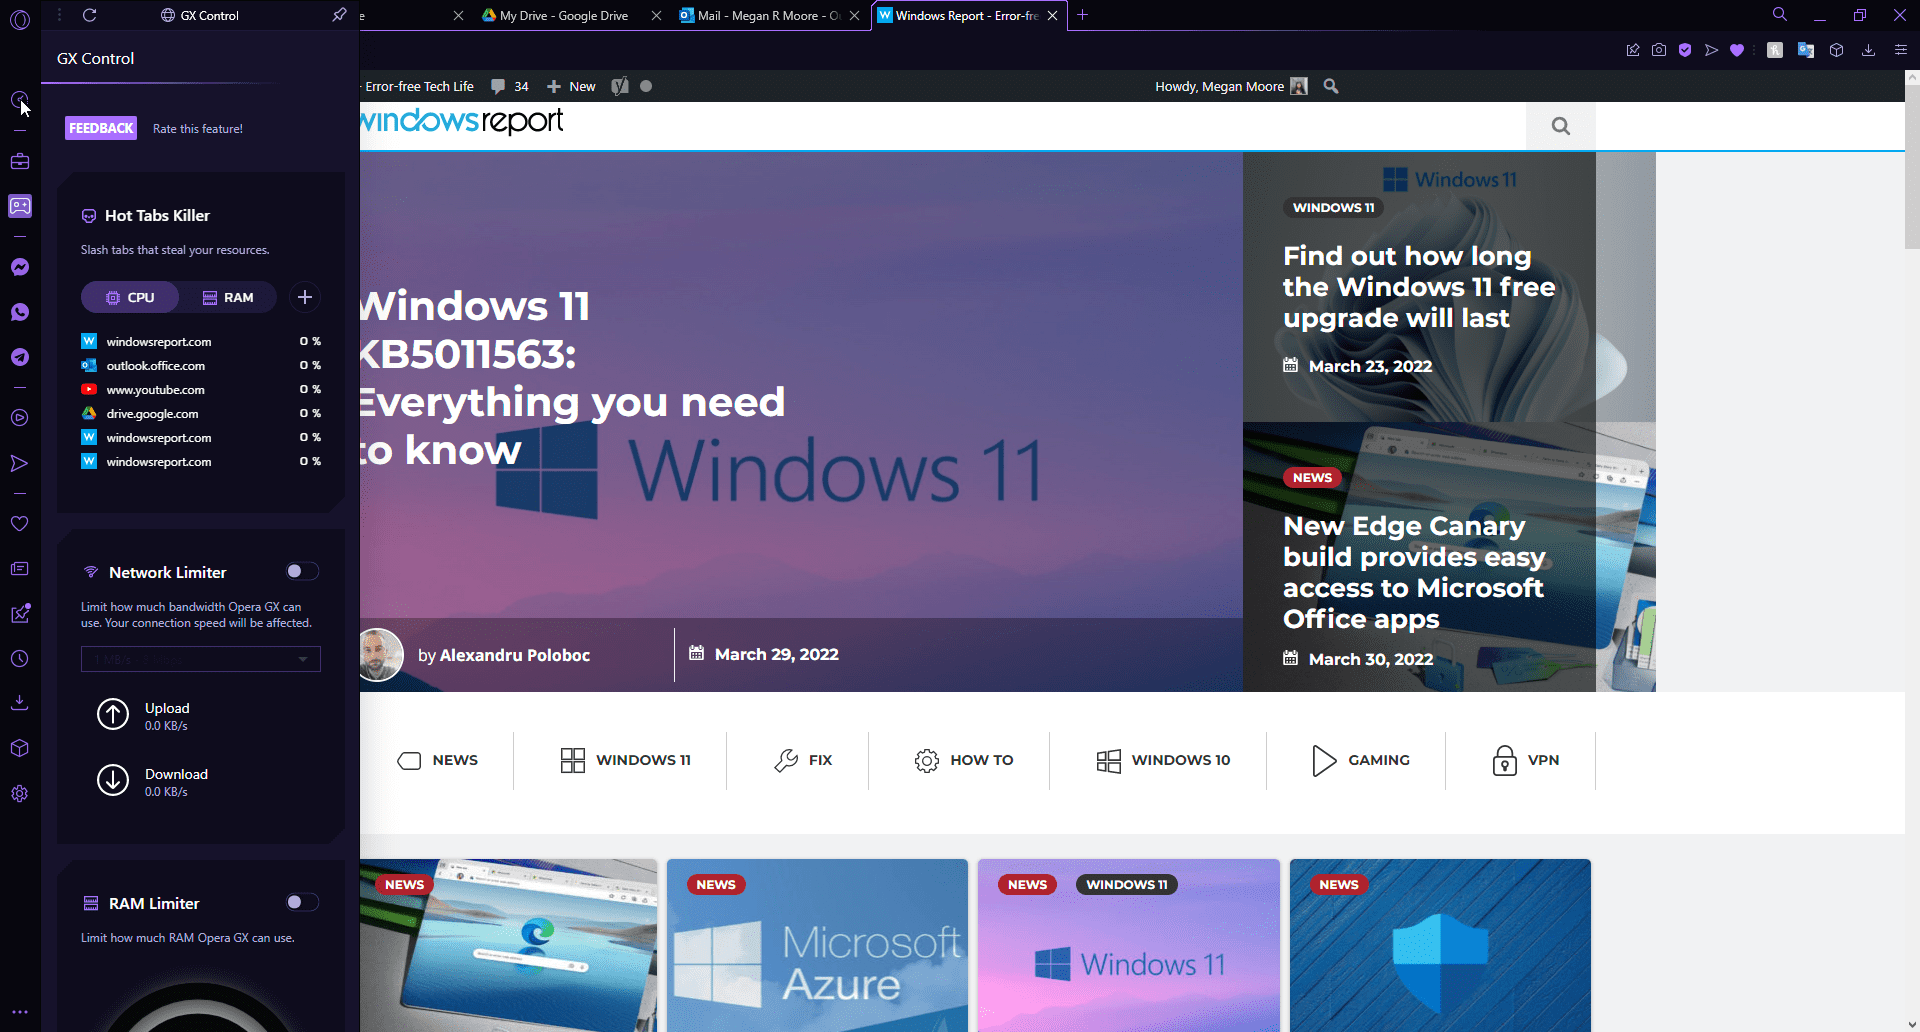Enable the Network Limiter switch
Screen dimensions: 1920x1032
coord(302,571)
